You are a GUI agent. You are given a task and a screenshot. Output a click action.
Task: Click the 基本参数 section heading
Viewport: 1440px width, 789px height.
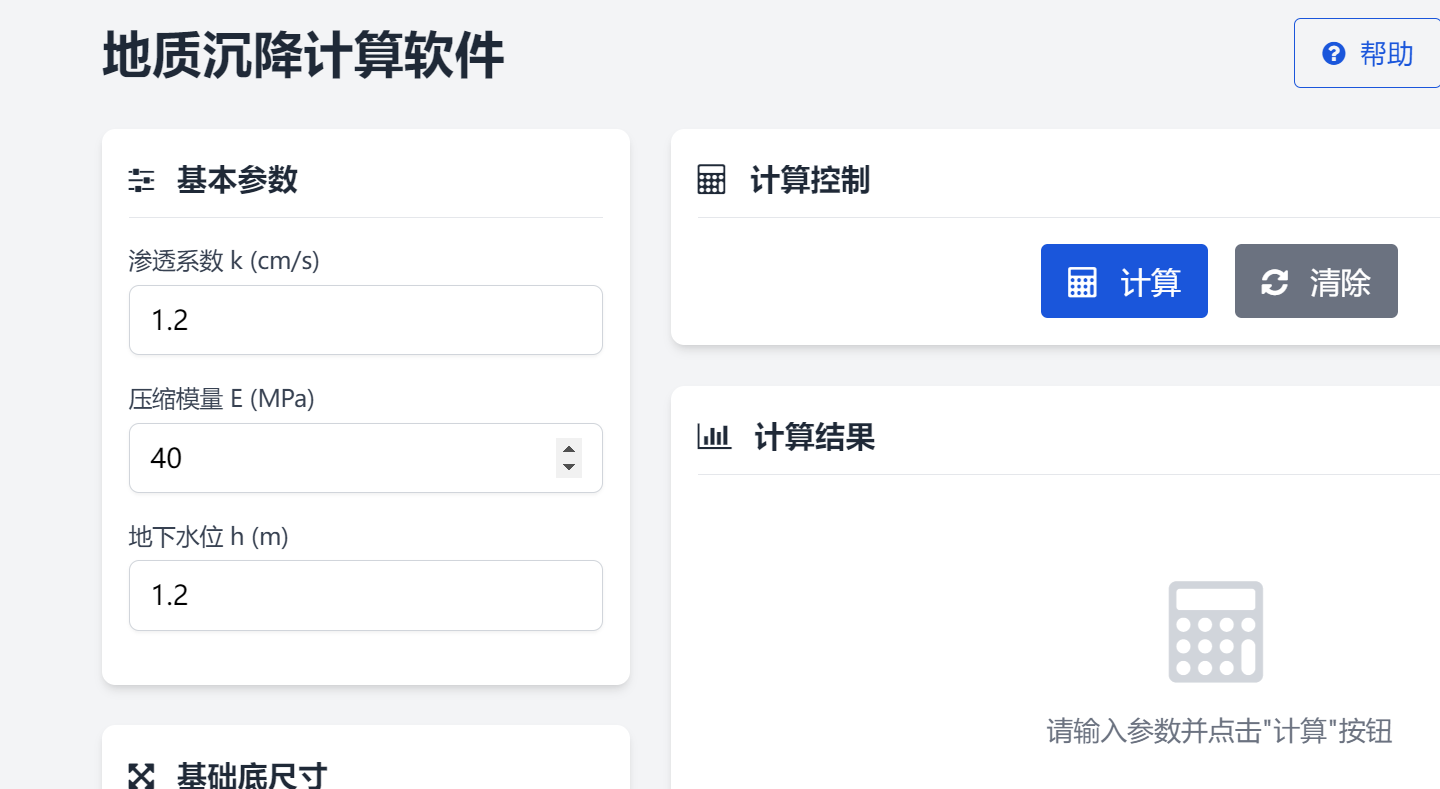(x=237, y=181)
